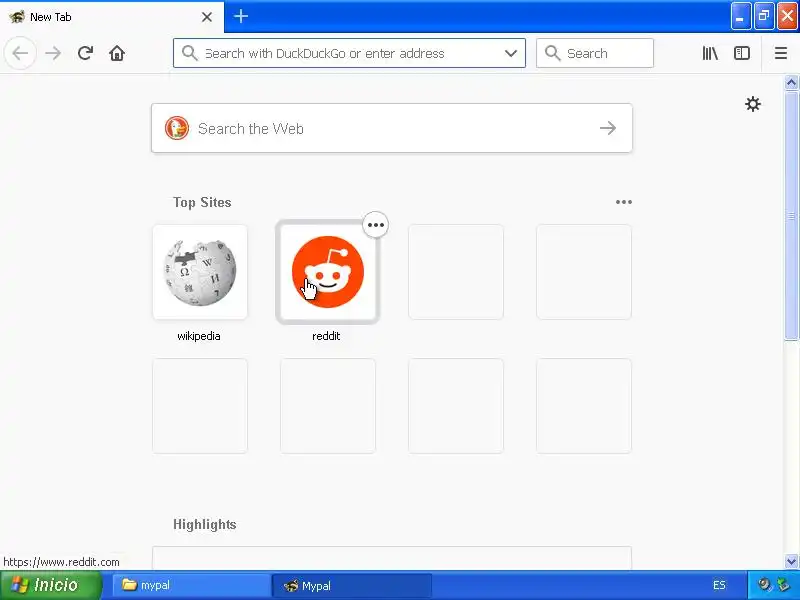Open the reddit top site tile
Viewport: 800px width, 600px height.
point(328,272)
